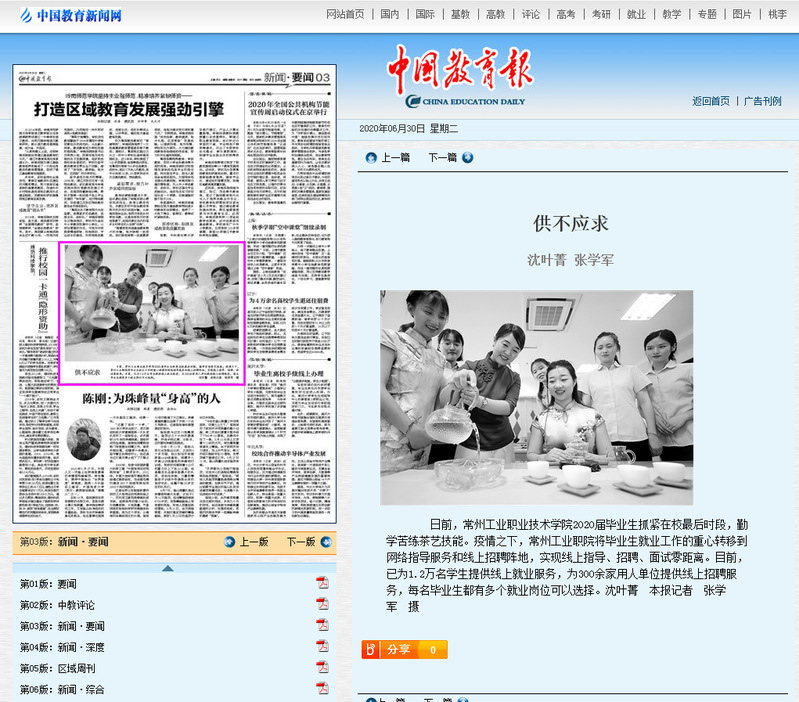Go to the 教学 section
The image size is (799, 702).
tap(672, 14)
